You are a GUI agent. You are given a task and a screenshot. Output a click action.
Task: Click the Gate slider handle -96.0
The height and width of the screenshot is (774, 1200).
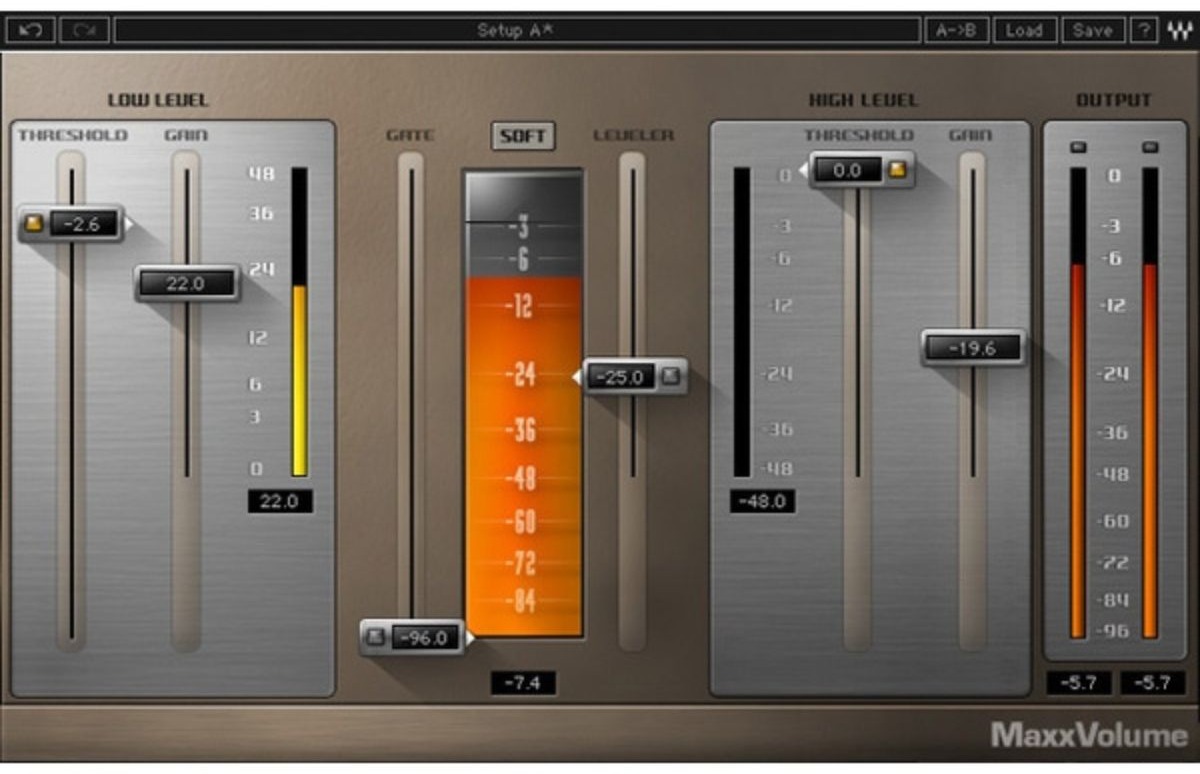[x=414, y=637]
